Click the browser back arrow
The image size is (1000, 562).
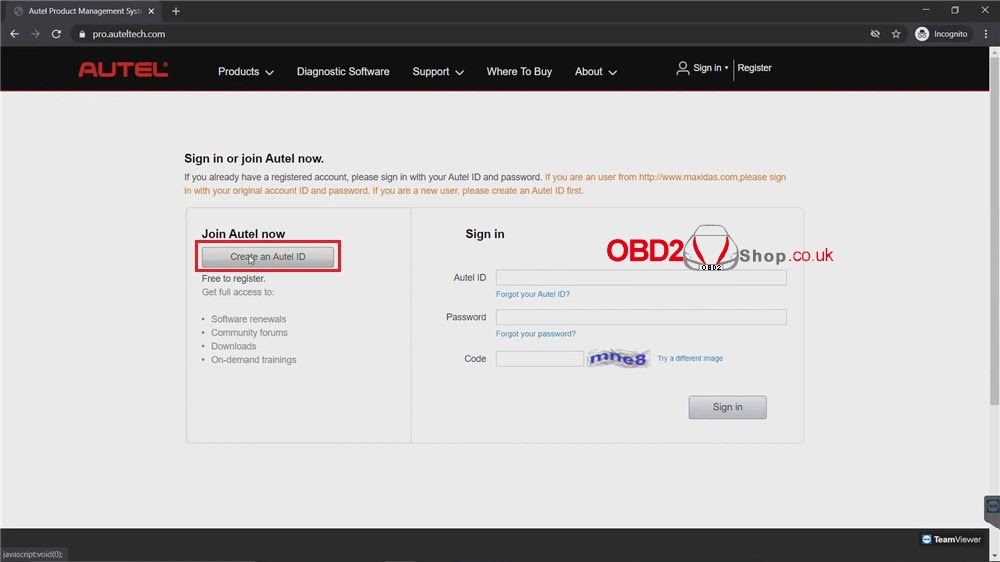tap(14, 34)
